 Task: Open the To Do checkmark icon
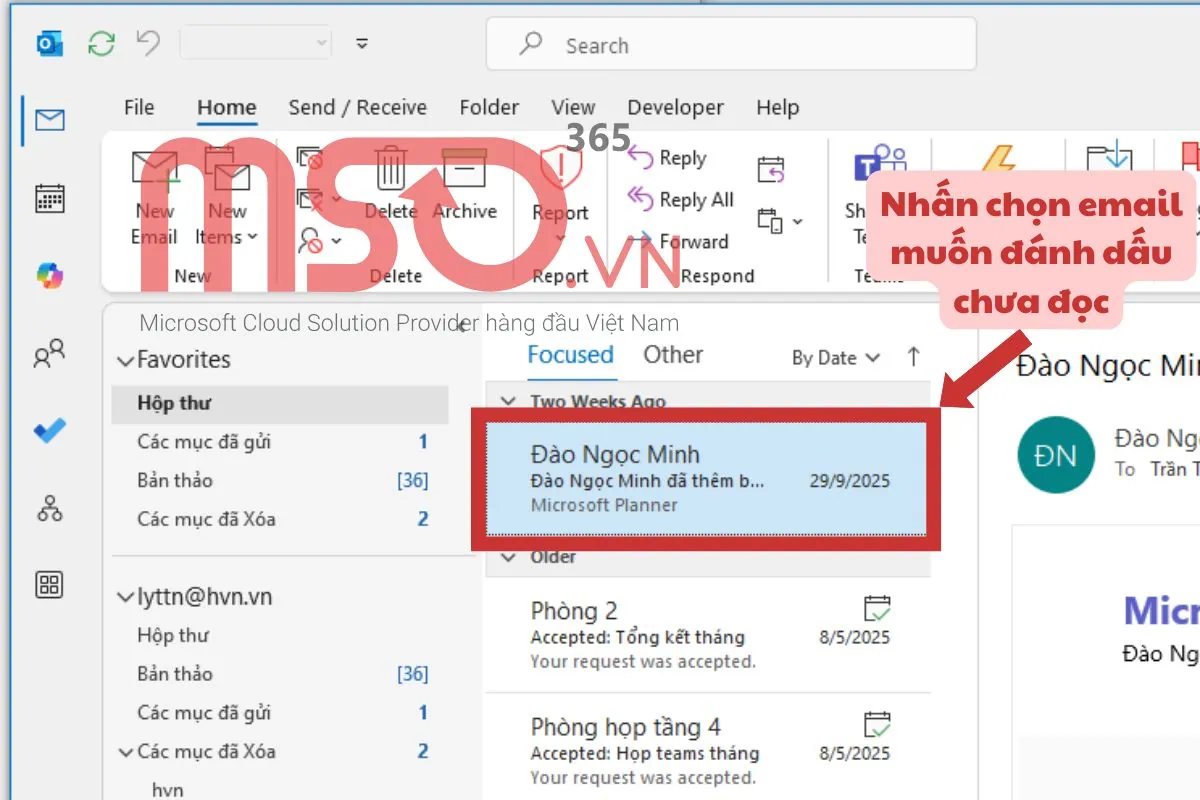(49, 431)
